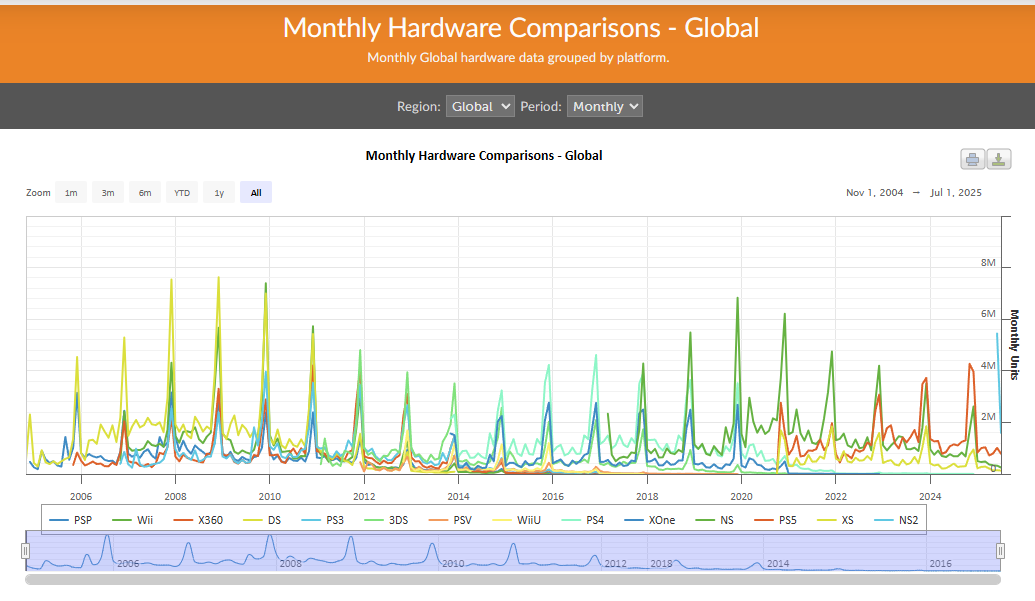Click the Monthly Hardware Comparisons - Global chart title
Image resolution: width=1035 pixels, height=601 pixels.
click(x=484, y=156)
